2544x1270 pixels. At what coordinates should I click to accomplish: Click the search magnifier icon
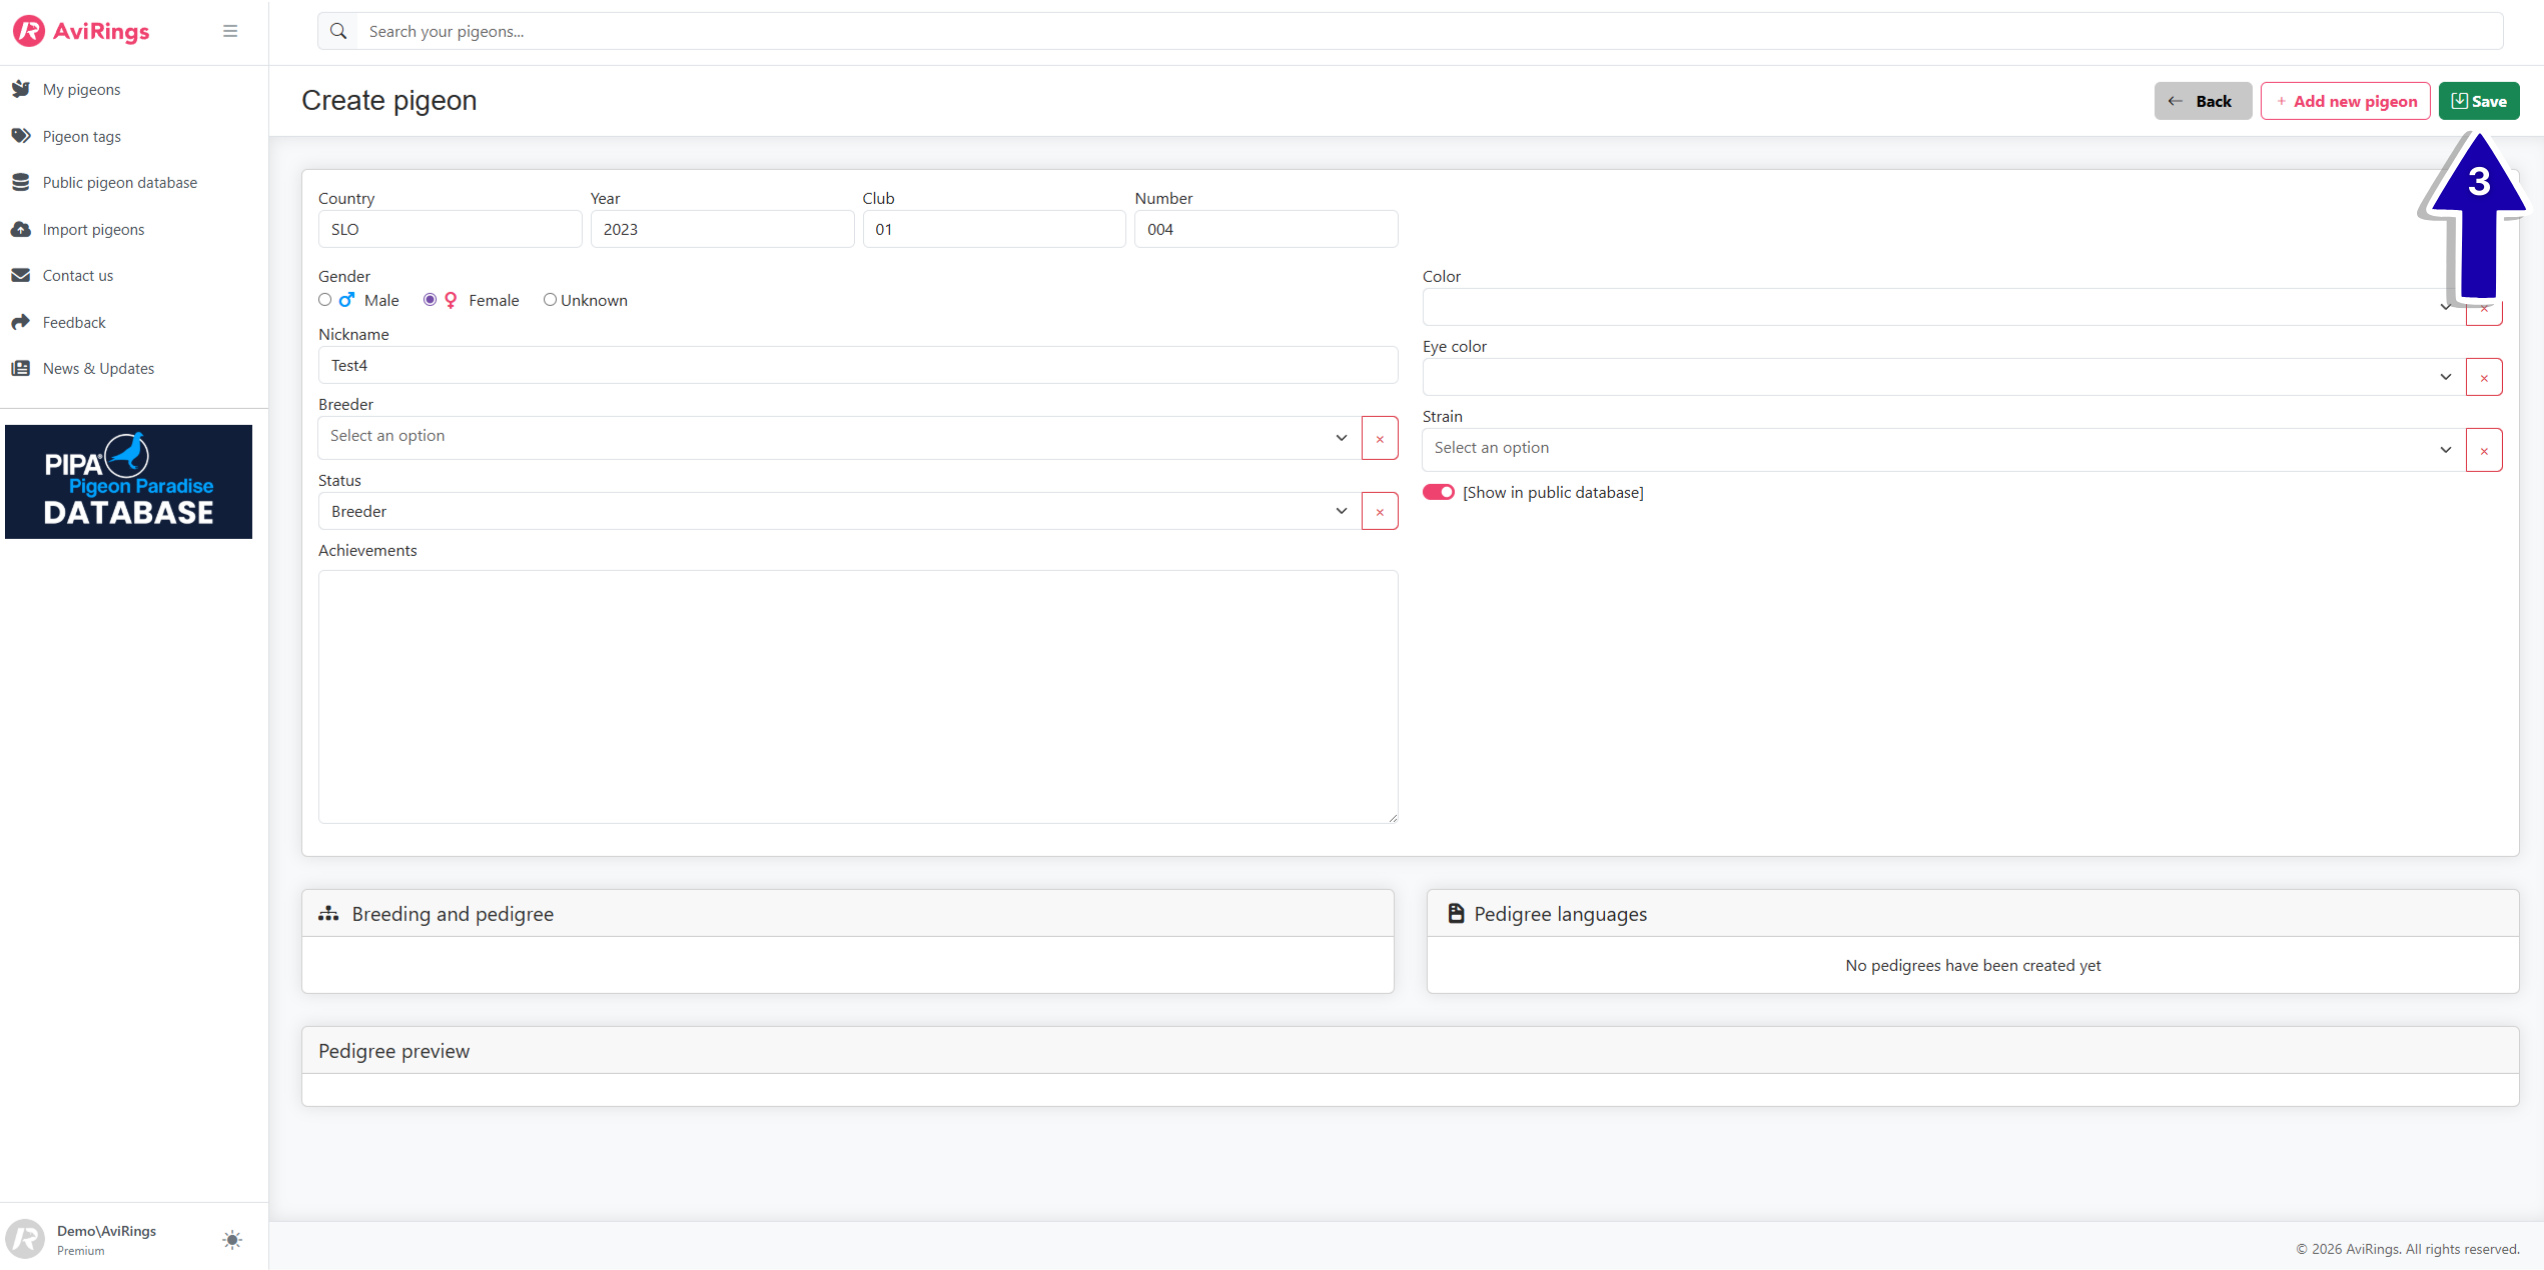point(338,31)
